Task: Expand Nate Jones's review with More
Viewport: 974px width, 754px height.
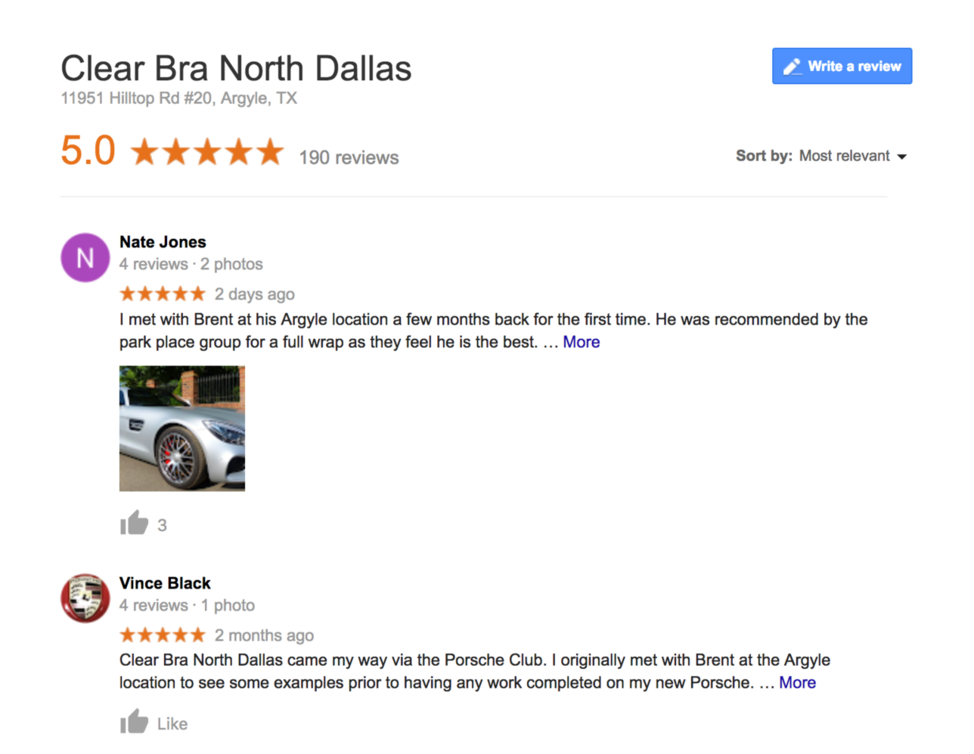Action: [x=581, y=342]
